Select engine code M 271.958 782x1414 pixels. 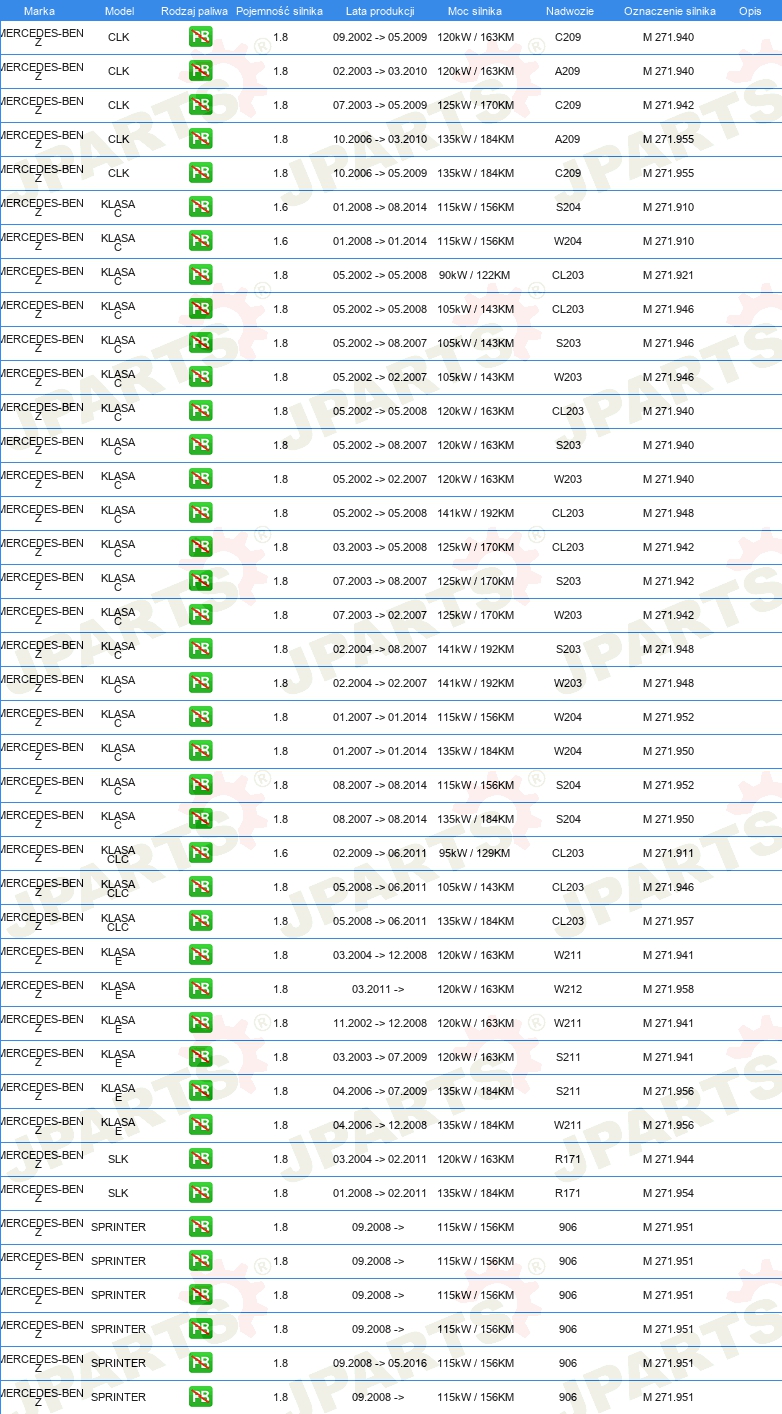click(668, 989)
